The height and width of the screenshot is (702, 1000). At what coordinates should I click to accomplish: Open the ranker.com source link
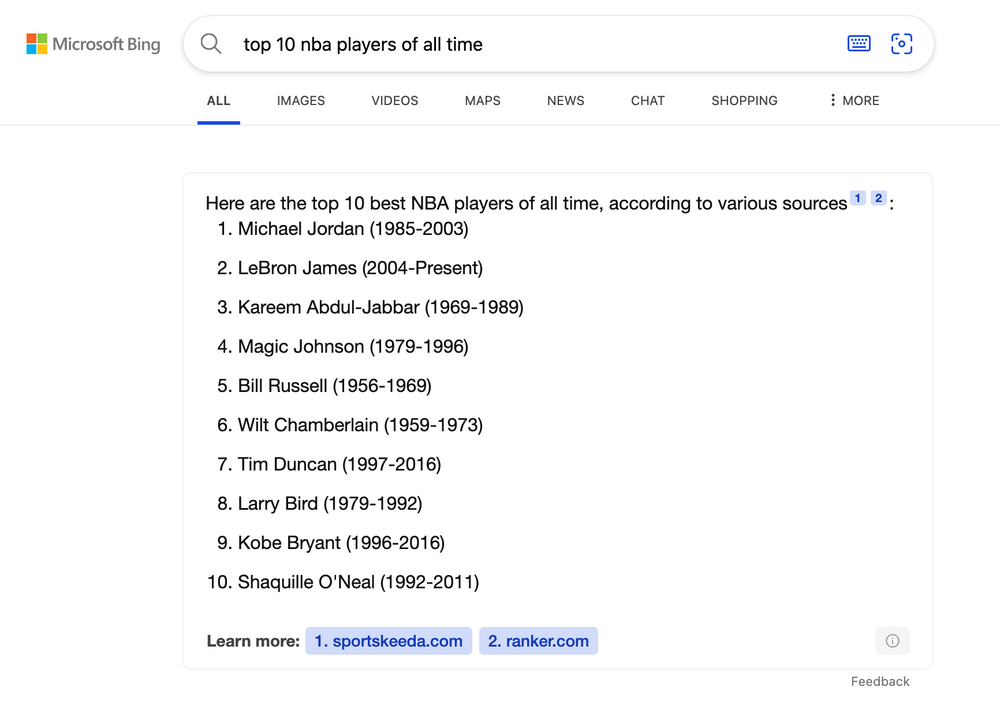pyautogui.click(x=538, y=641)
